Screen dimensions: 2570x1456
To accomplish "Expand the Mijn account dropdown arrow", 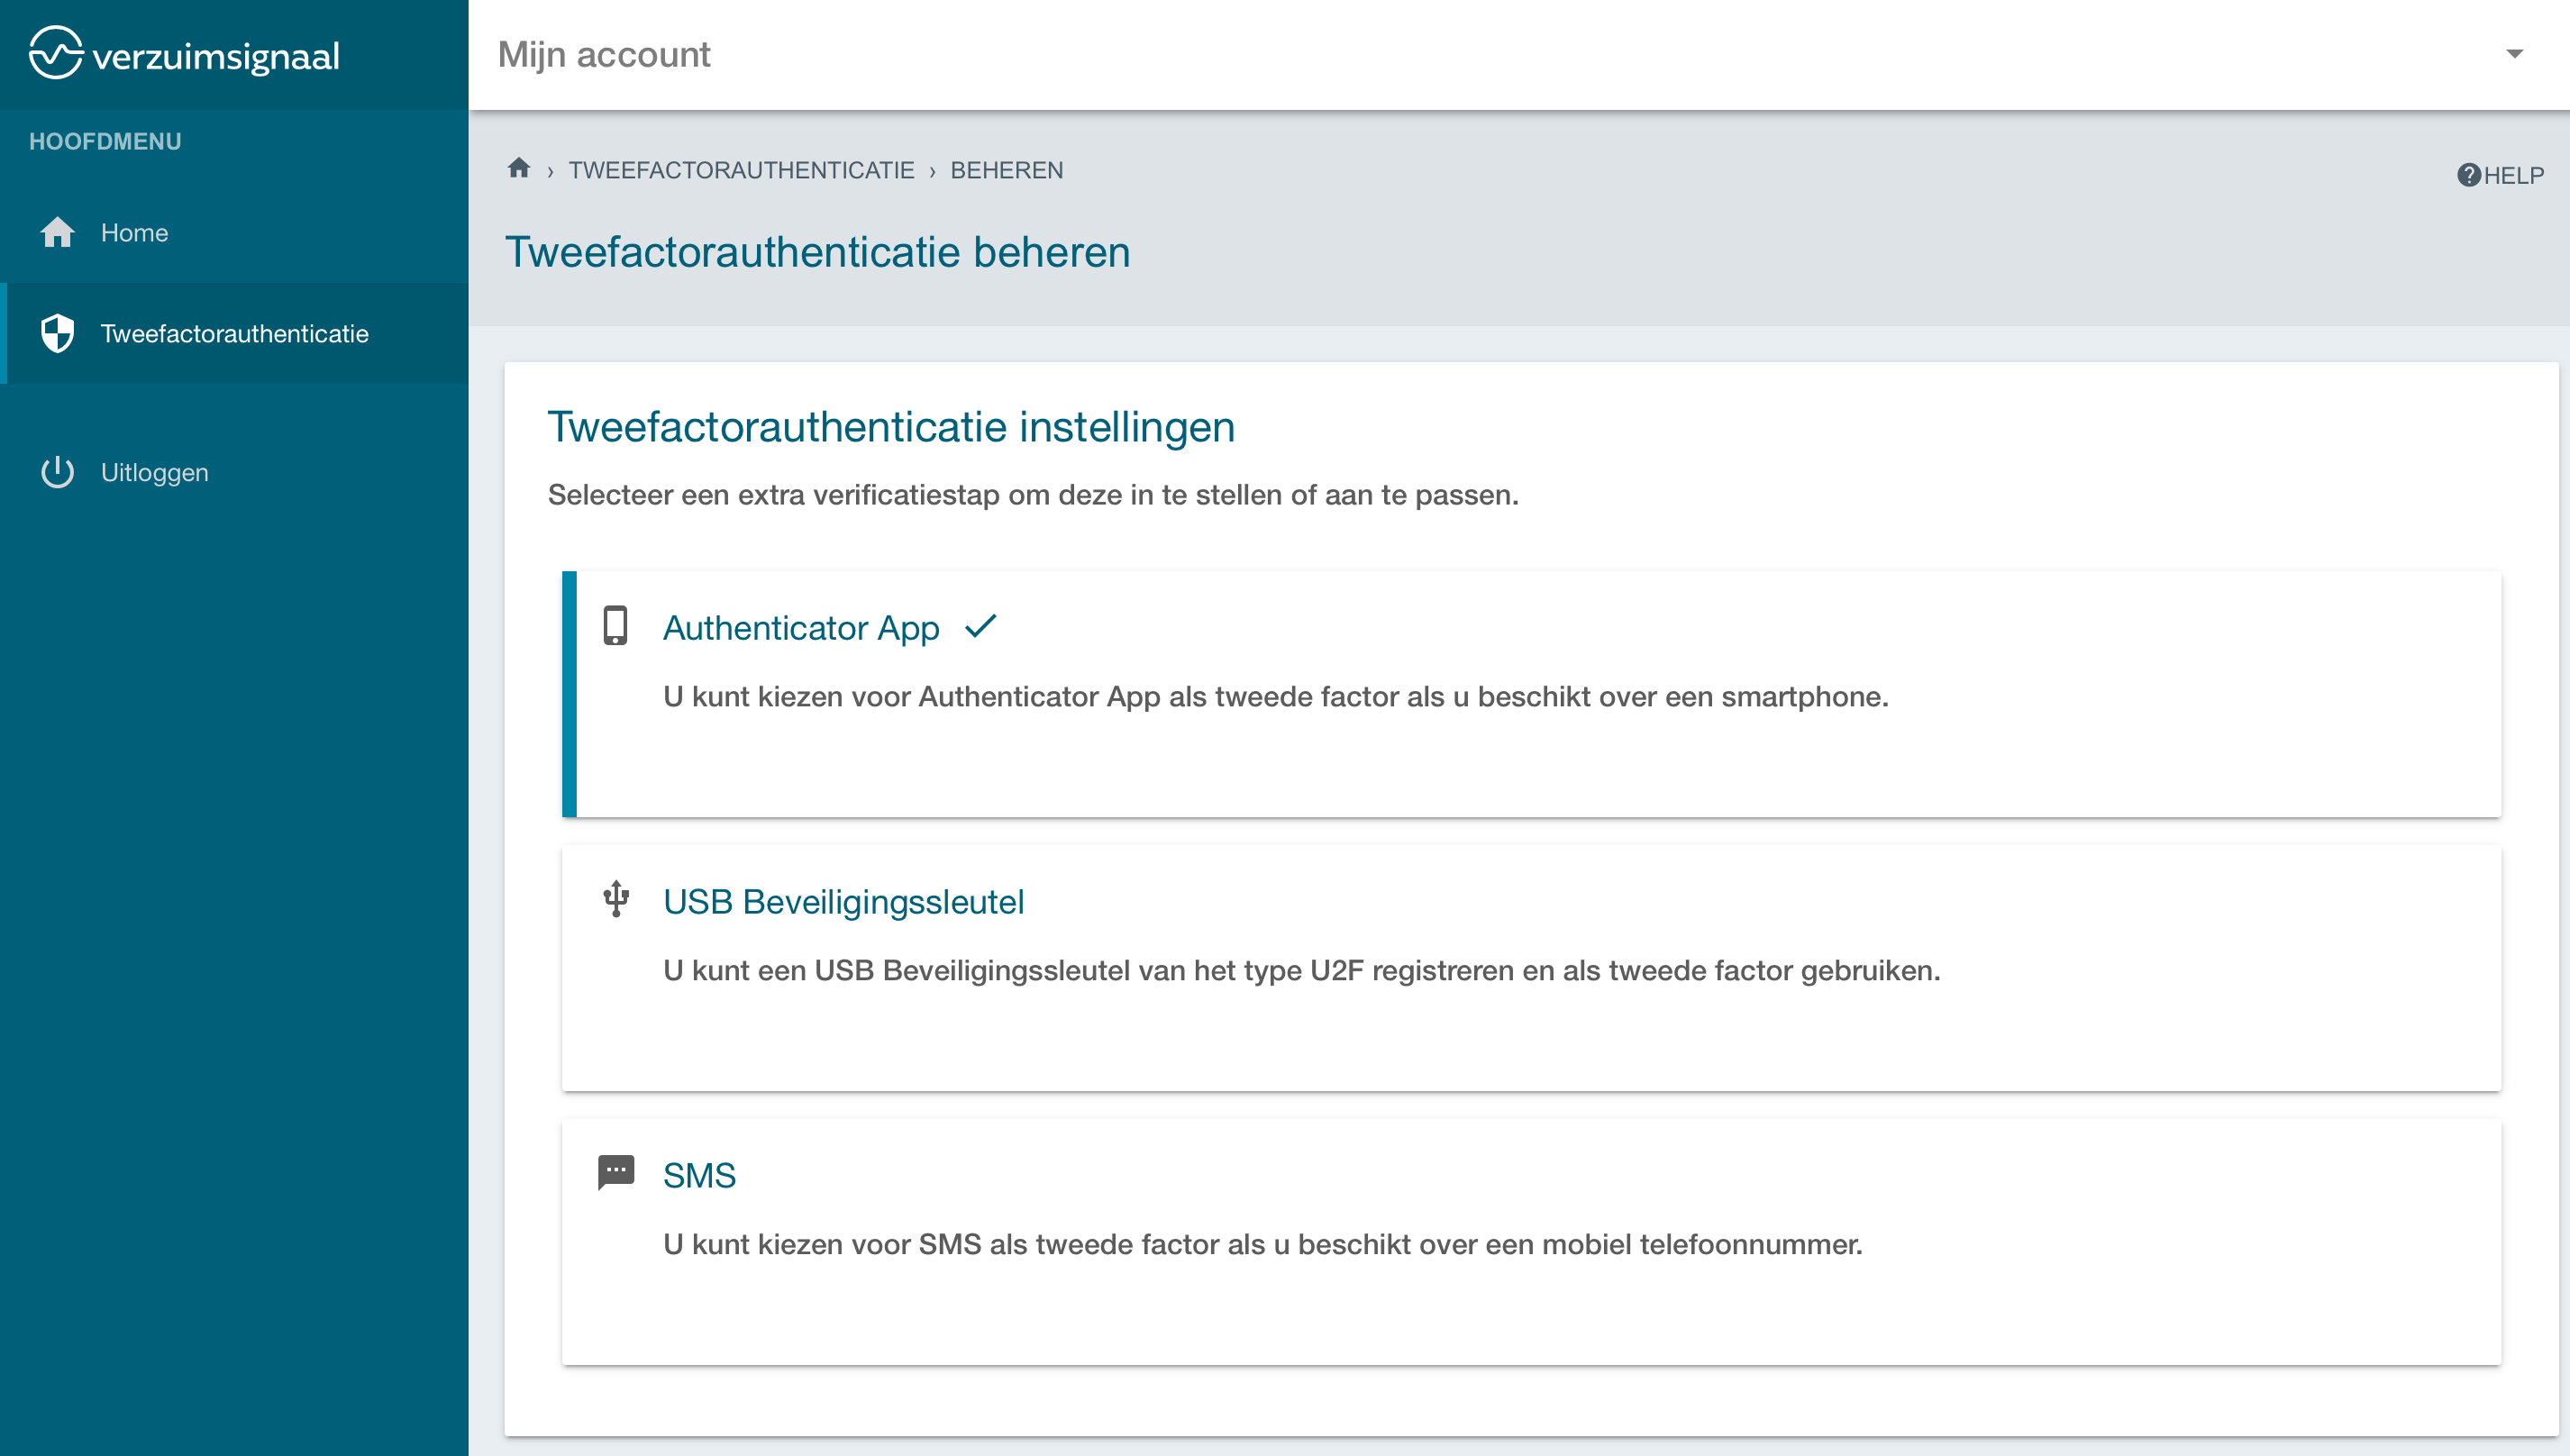I will [x=2514, y=54].
